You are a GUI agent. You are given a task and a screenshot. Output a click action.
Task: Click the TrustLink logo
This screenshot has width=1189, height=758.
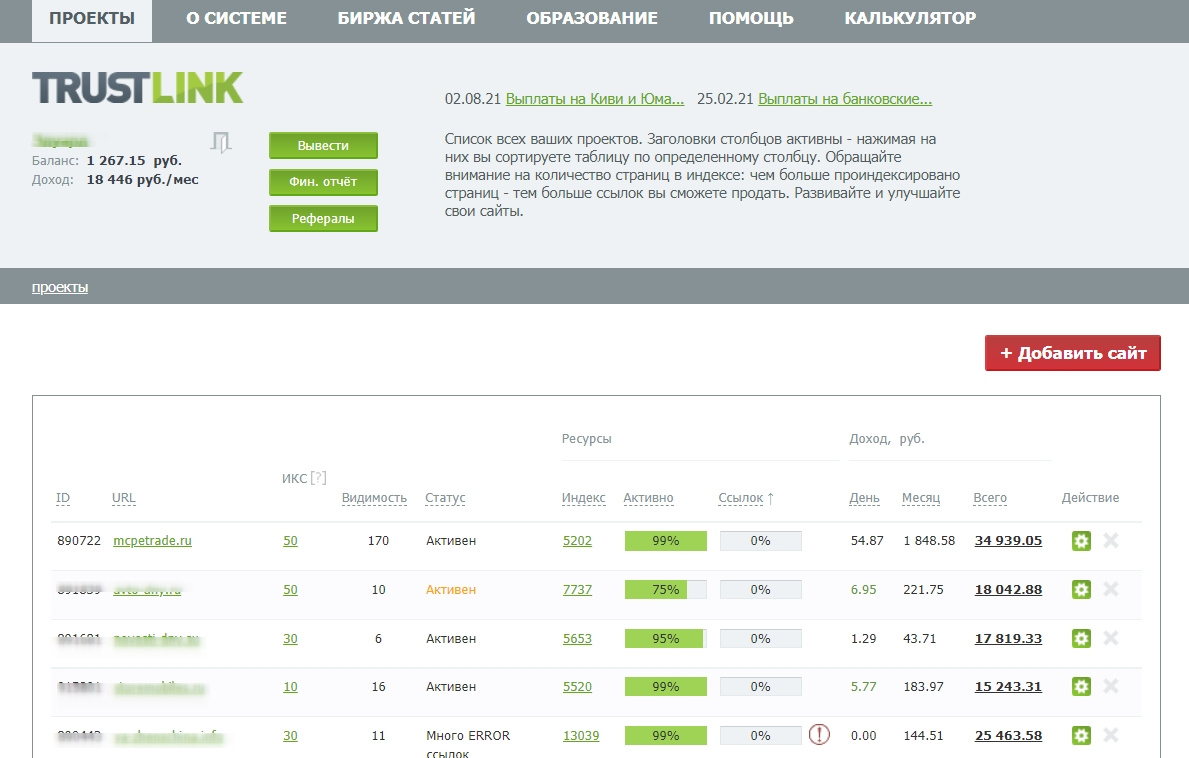137,88
